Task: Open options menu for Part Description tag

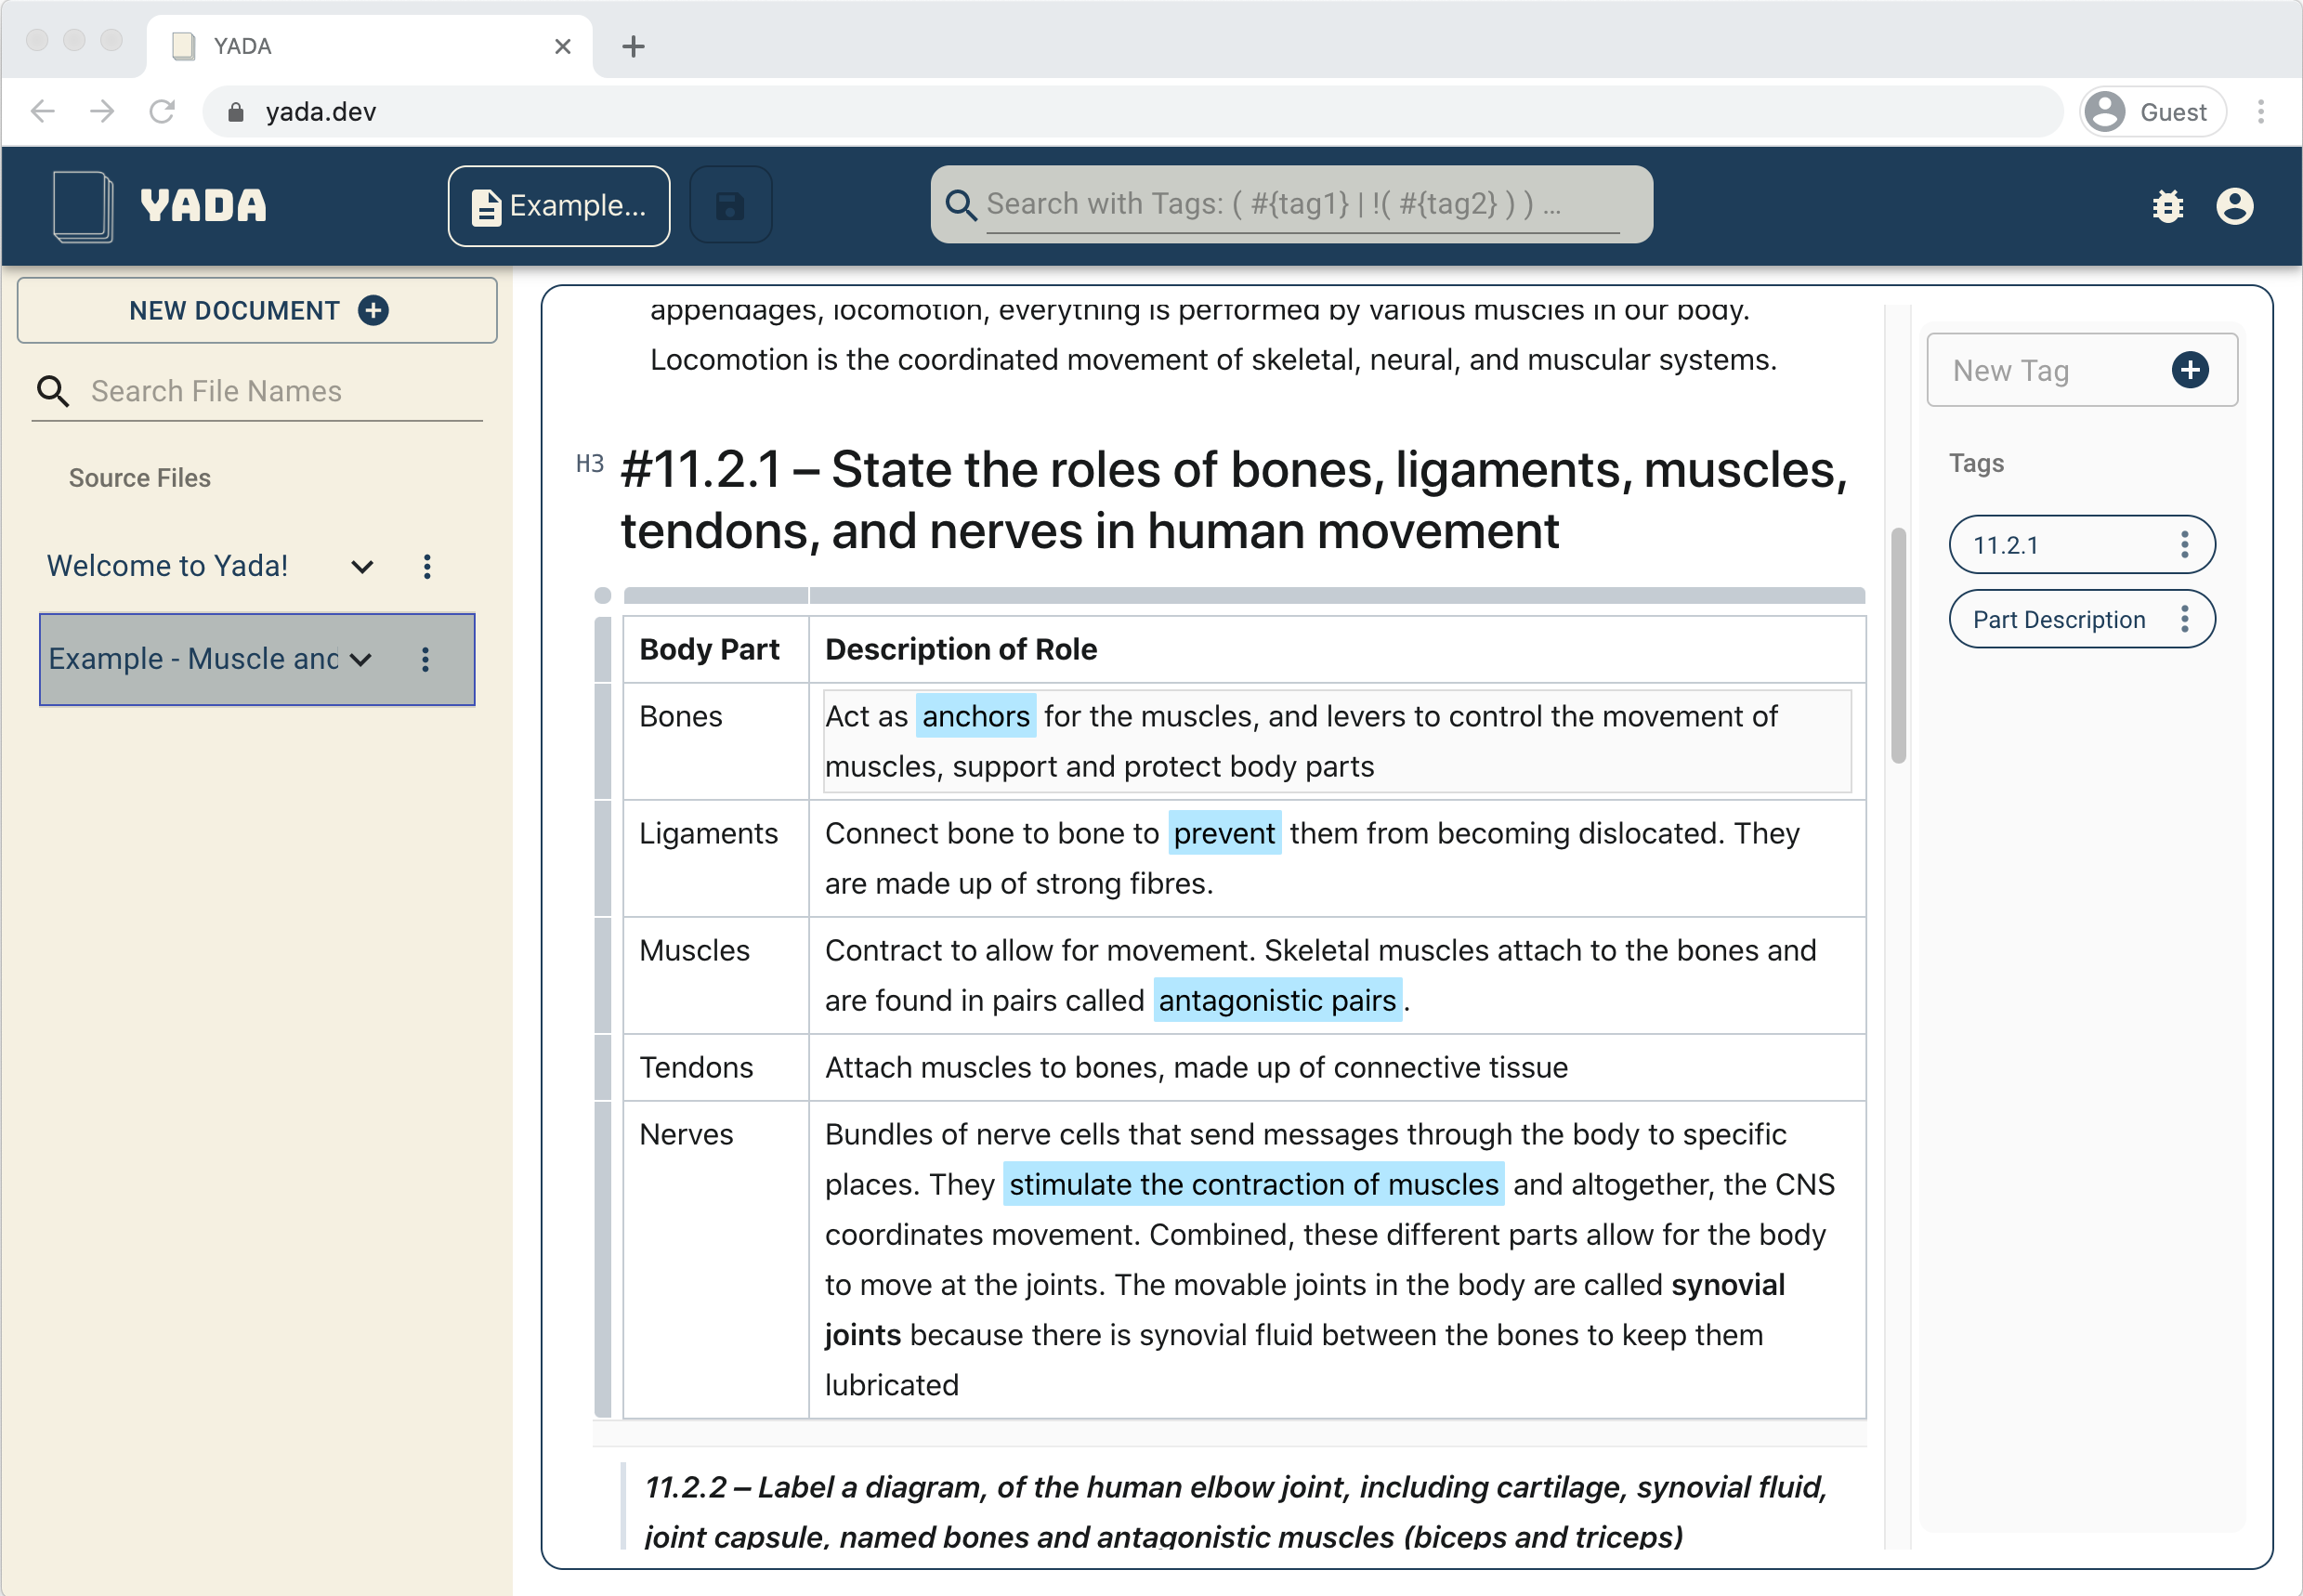Action: click(2184, 619)
